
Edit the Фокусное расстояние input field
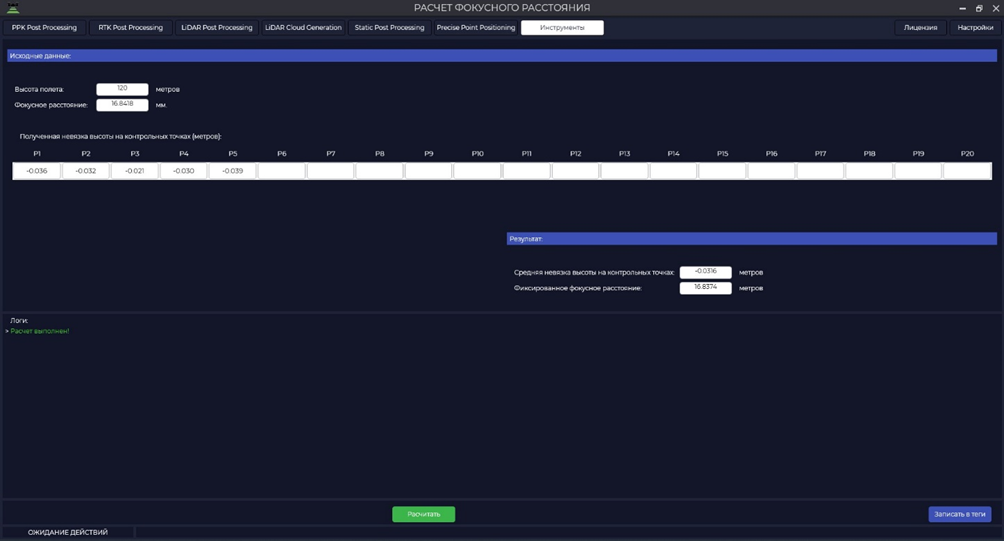(122, 104)
